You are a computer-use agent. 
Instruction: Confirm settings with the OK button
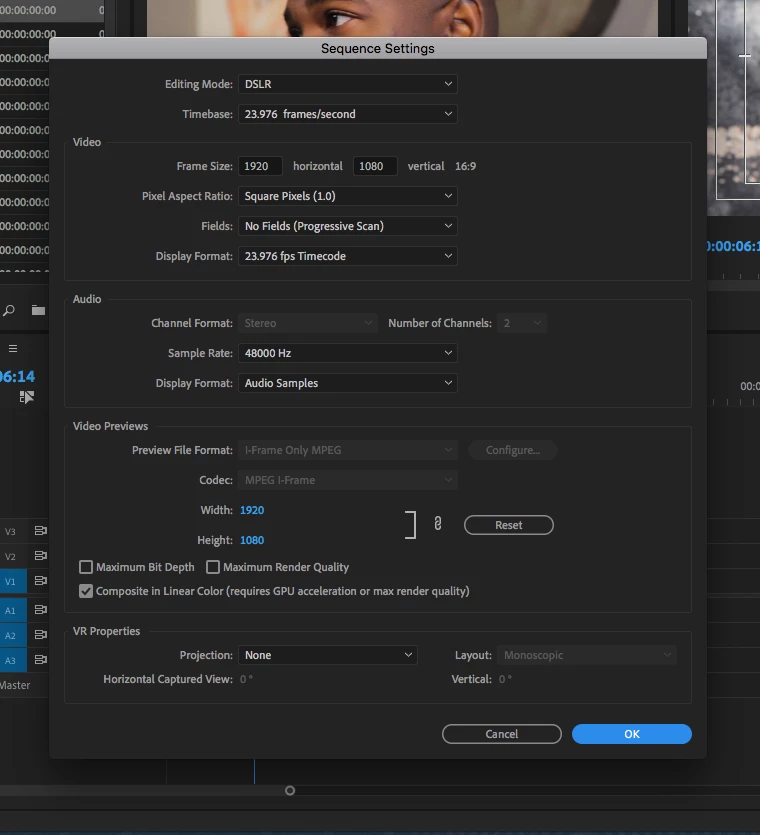[x=632, y=734]
